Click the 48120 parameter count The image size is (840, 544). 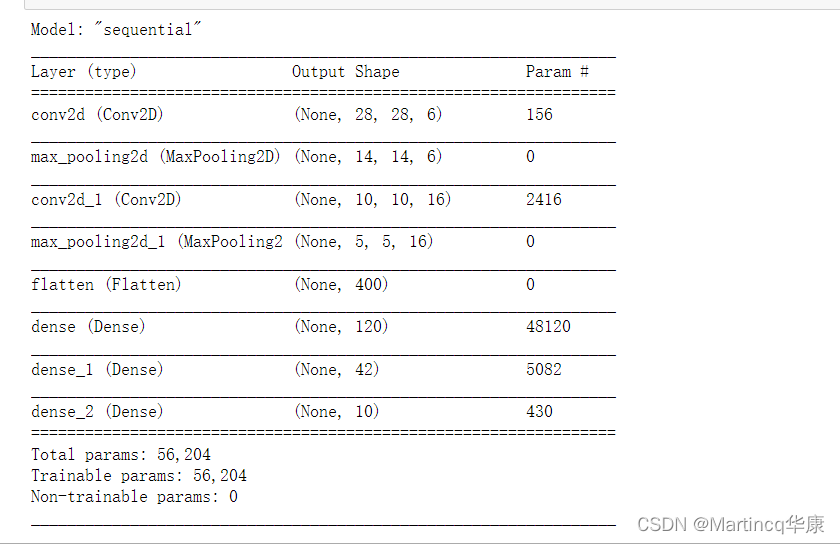point(548,327)
